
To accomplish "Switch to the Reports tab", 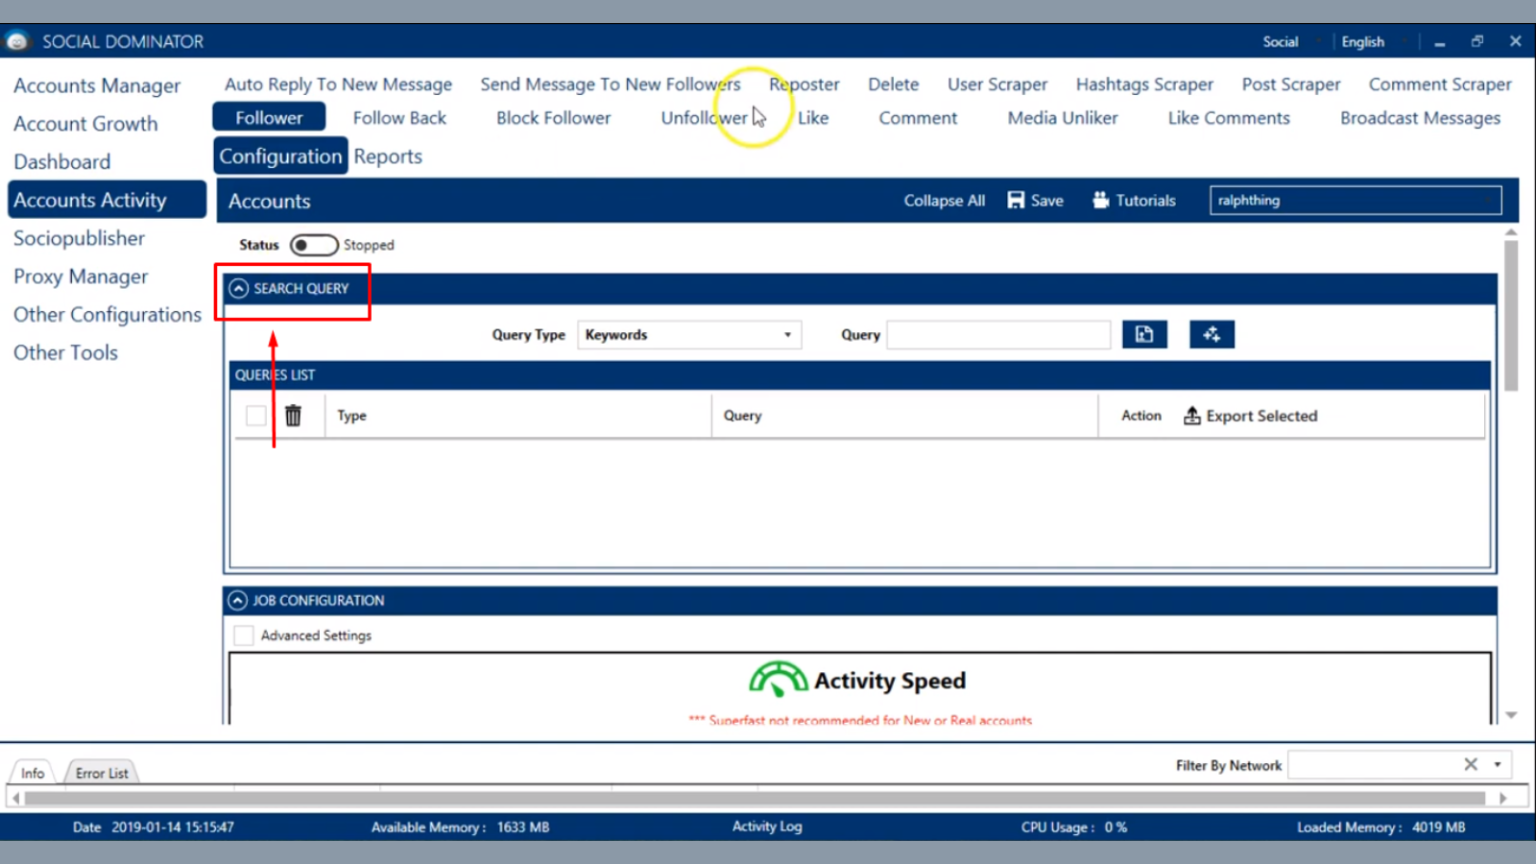I will (388, 156).
